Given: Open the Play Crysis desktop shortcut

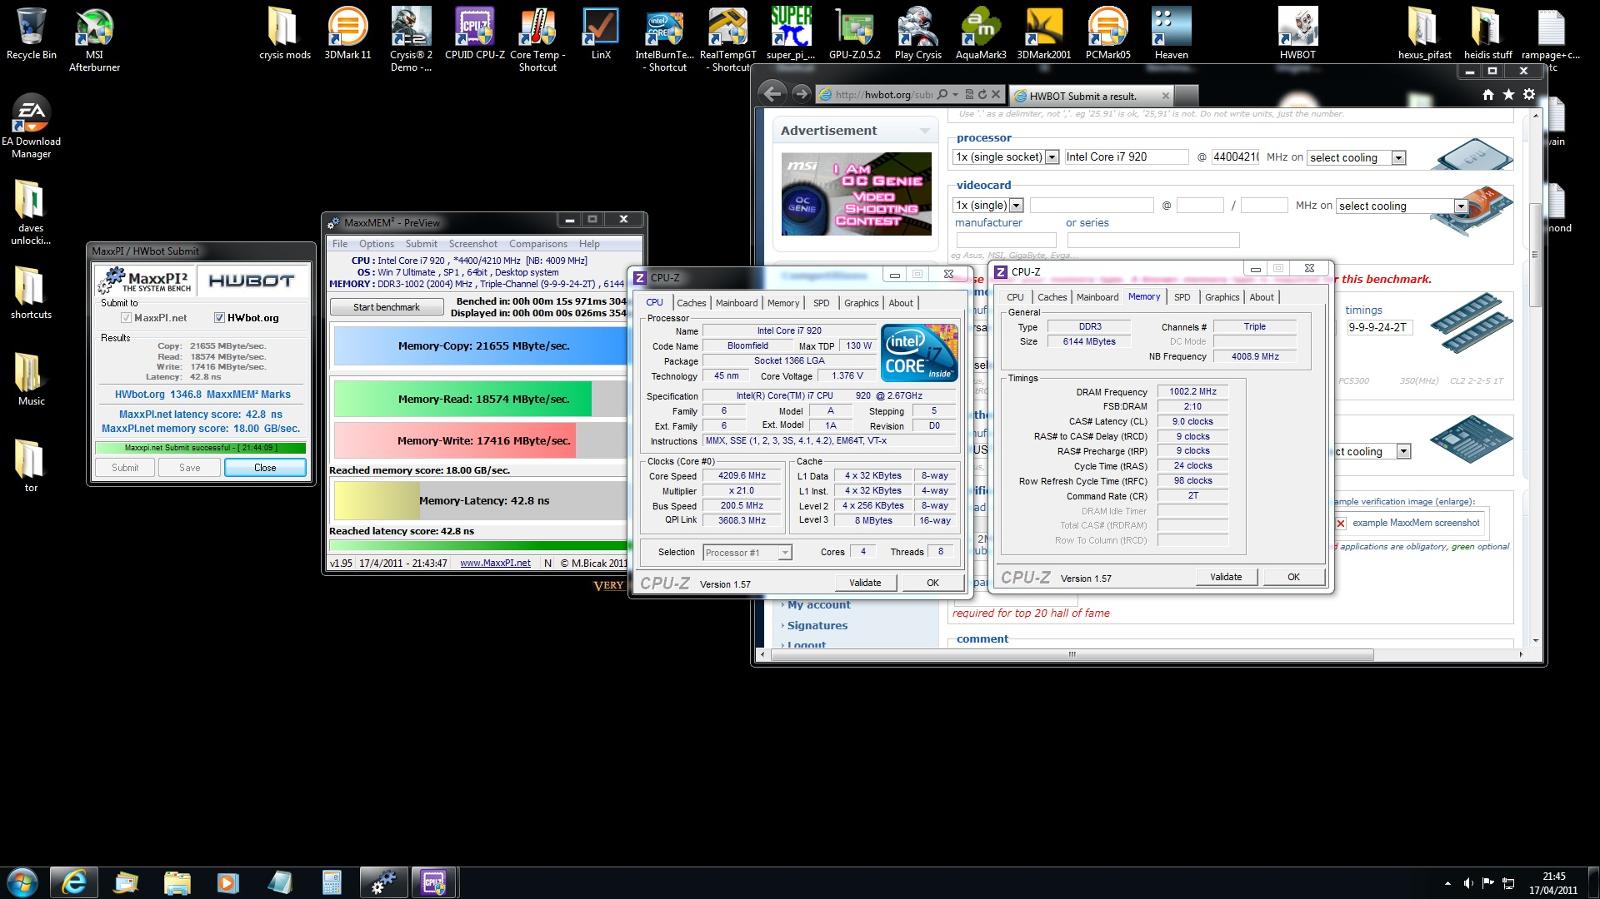Looking at the screenshot, I should (x=918, y=33).
